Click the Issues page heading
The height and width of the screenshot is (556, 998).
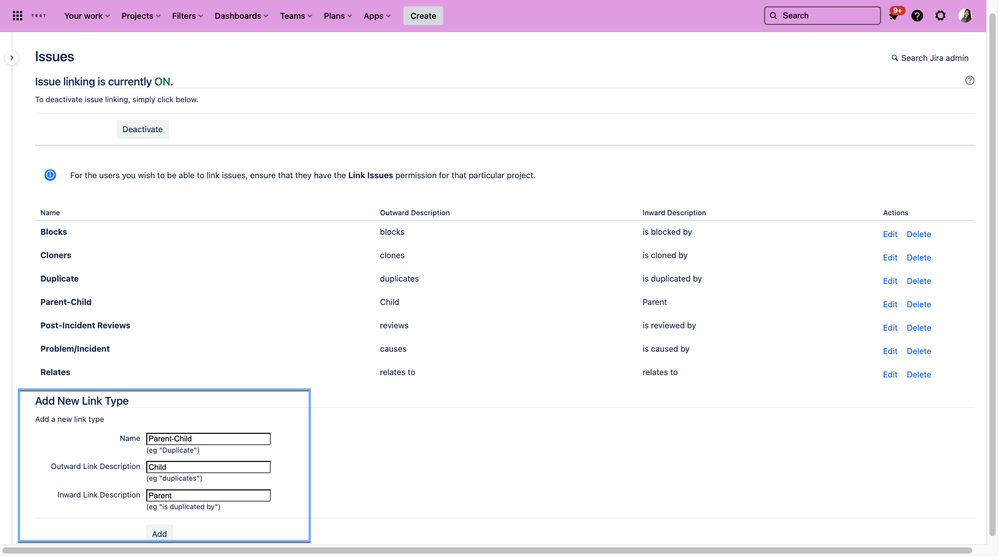point(54,57)
